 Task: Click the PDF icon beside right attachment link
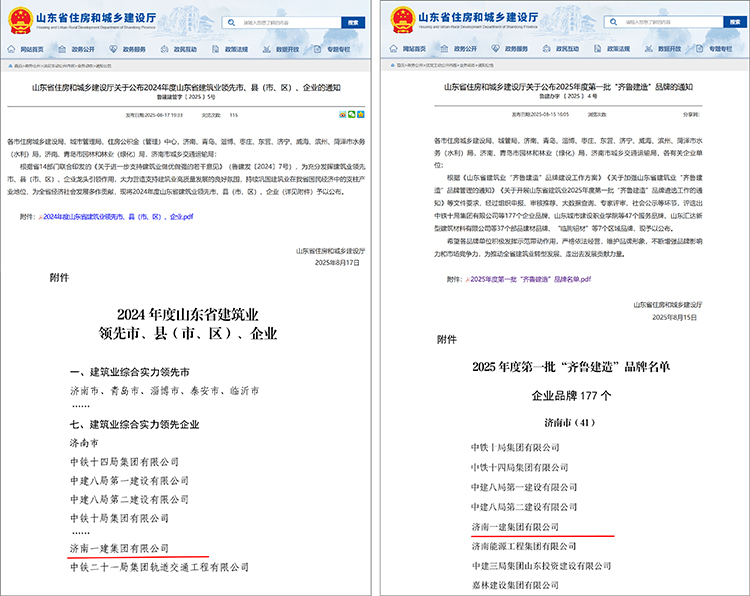click(x=466, y=279)
